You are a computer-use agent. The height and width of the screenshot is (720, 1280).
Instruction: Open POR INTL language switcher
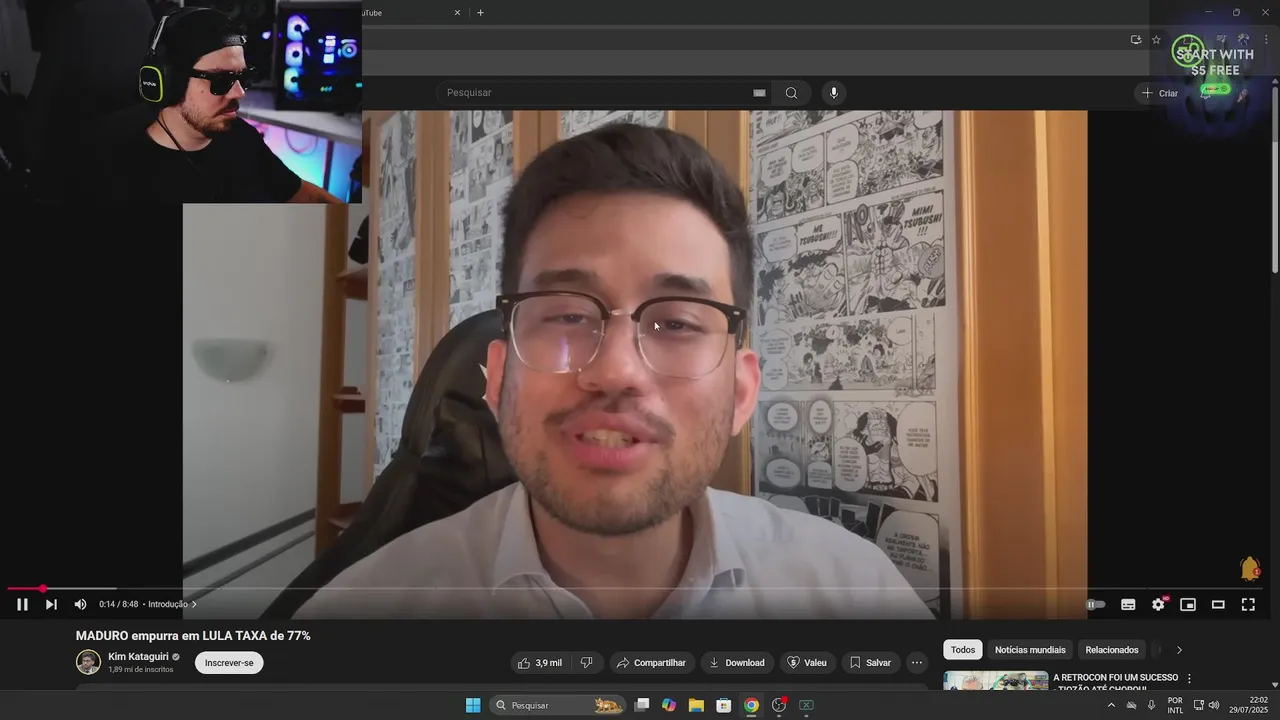[x=1175, y=705]
